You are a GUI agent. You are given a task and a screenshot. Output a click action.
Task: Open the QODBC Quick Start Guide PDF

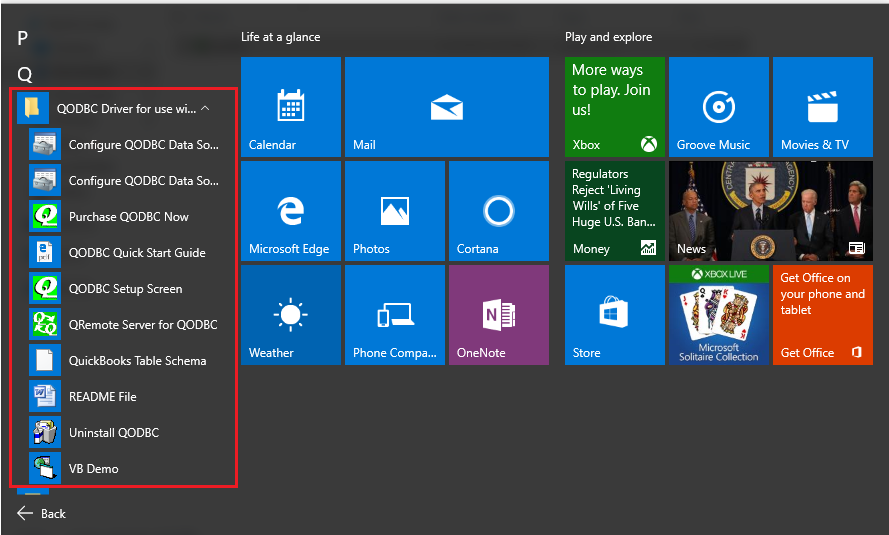[x=124, y=253]
